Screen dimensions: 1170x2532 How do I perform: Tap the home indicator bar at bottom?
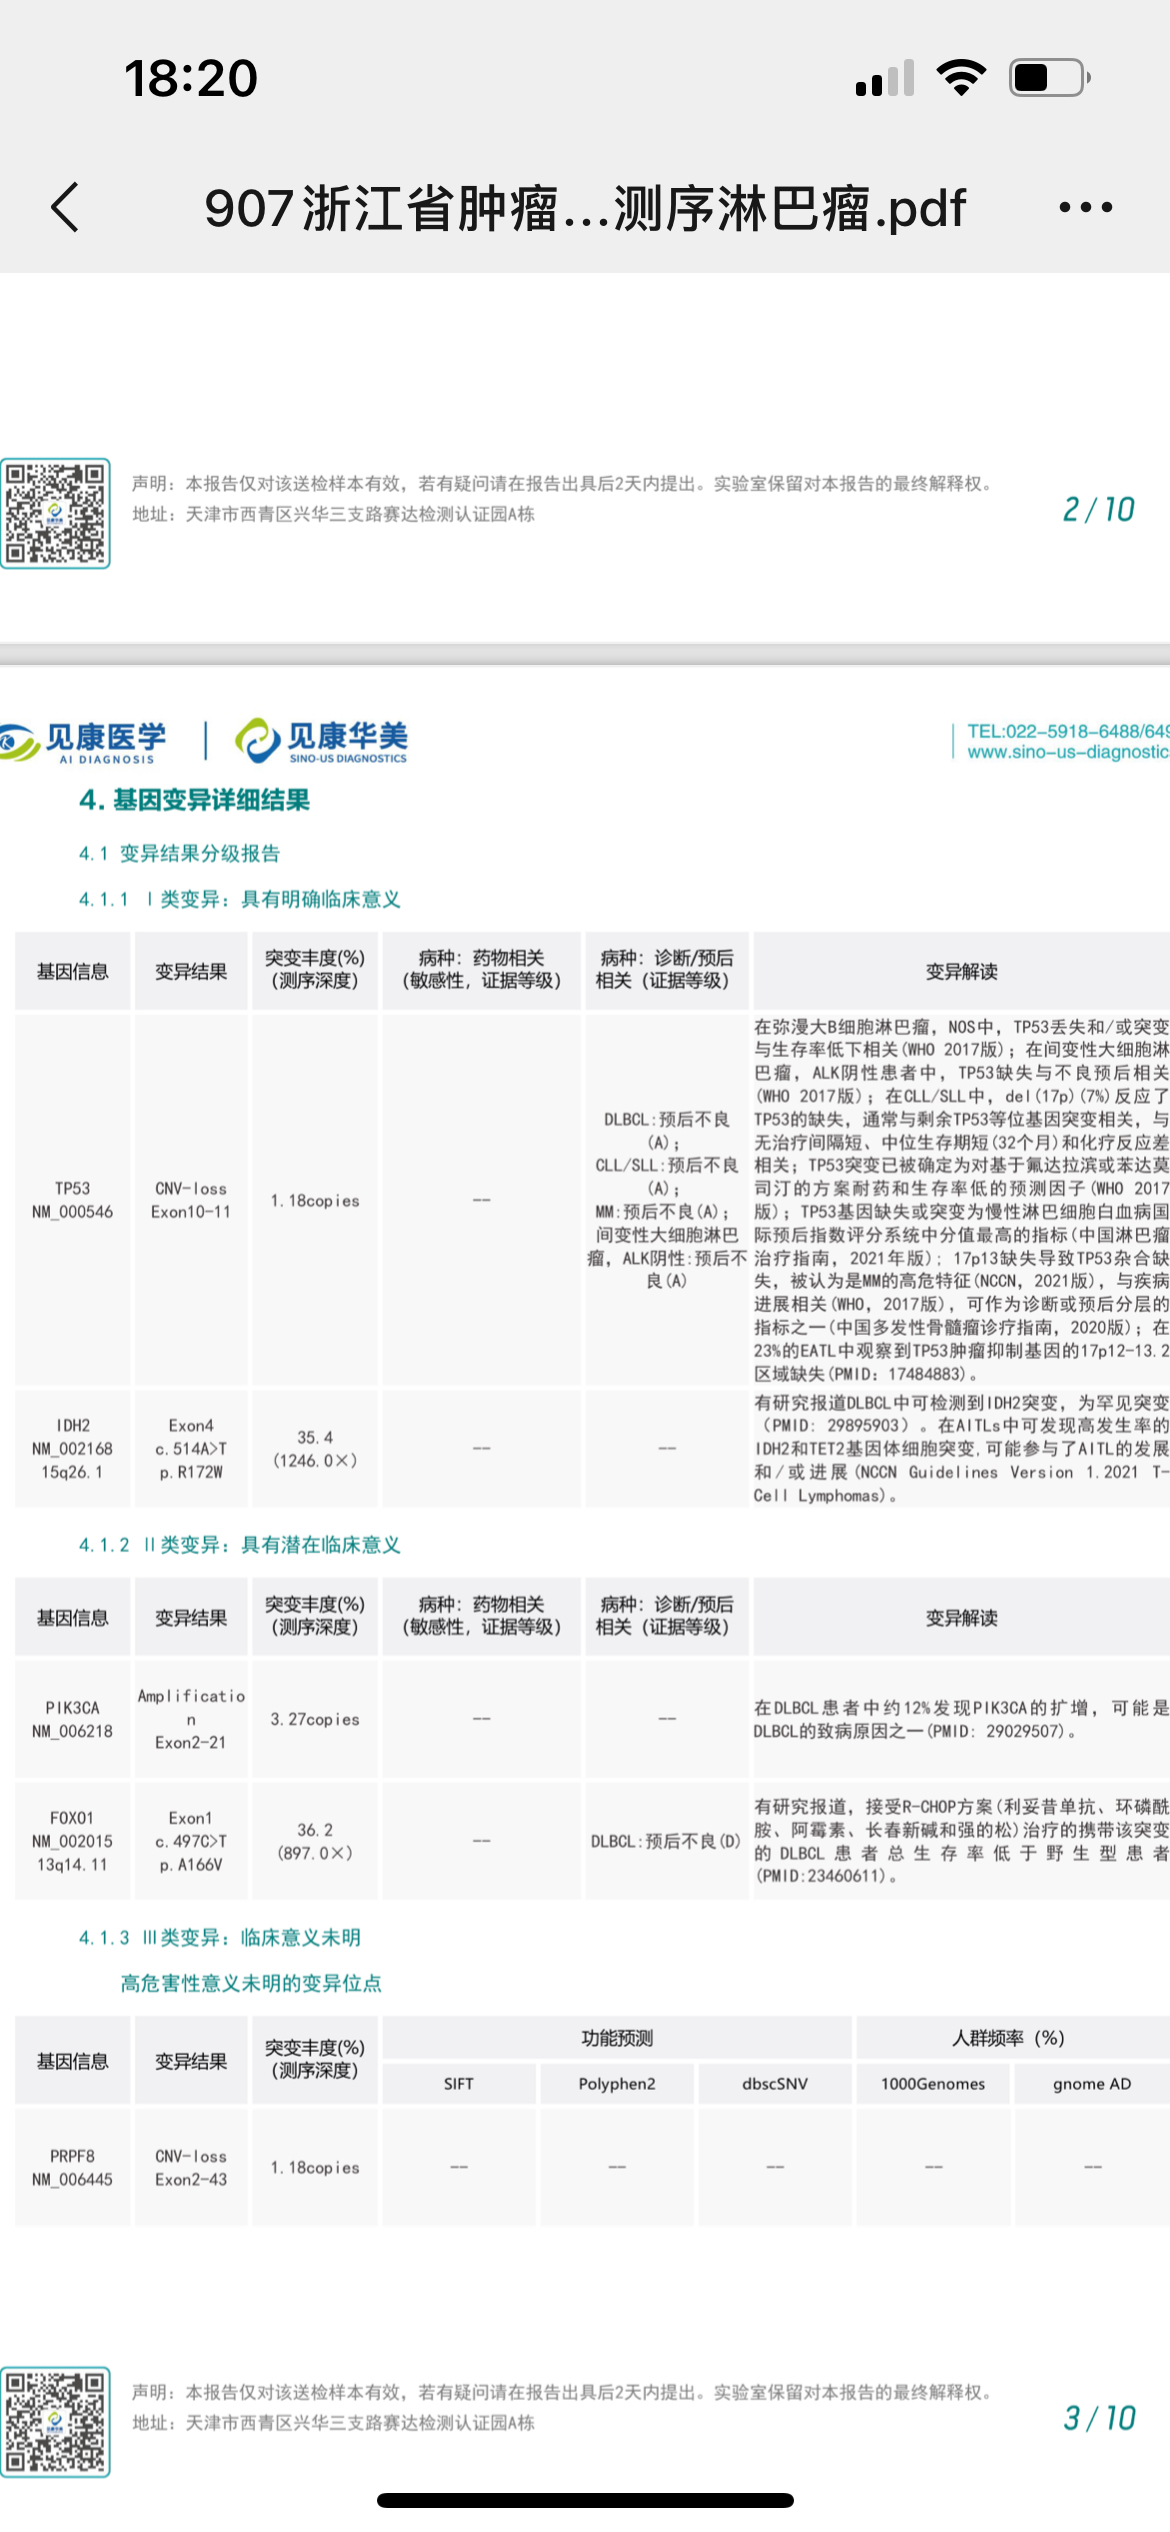tap(585, 2500)
